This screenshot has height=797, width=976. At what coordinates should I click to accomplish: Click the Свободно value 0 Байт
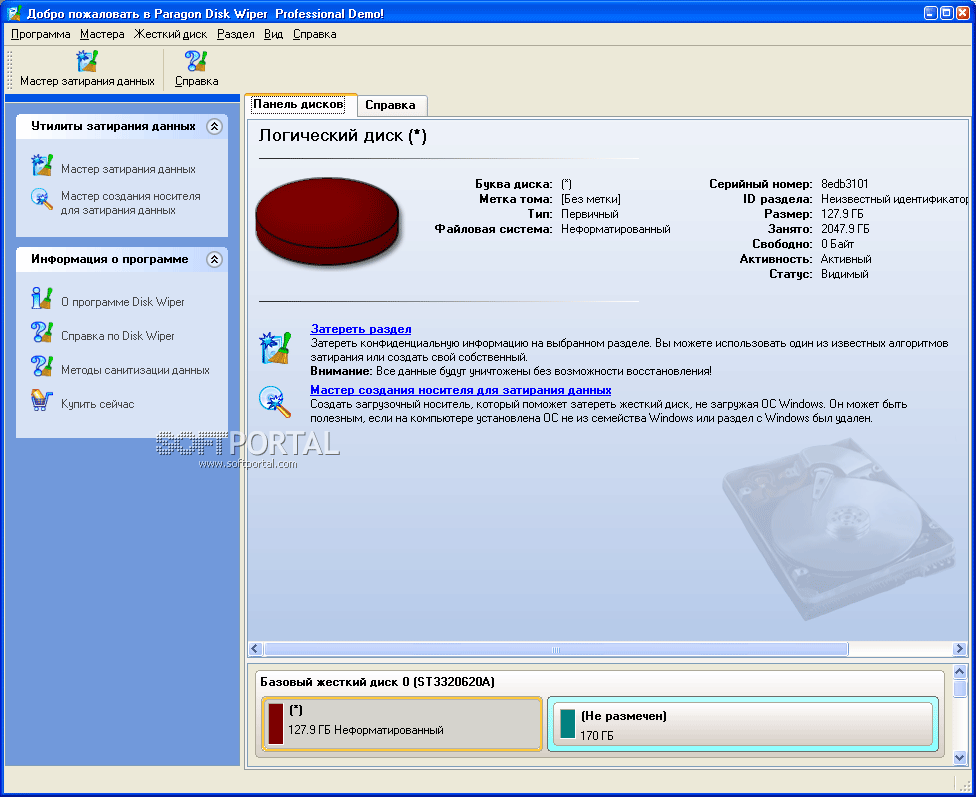click(x=837, y=244)
